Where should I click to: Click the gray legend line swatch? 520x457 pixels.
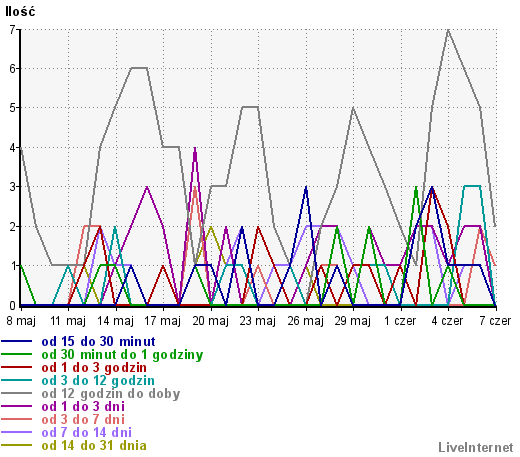[x=17, y=394]
